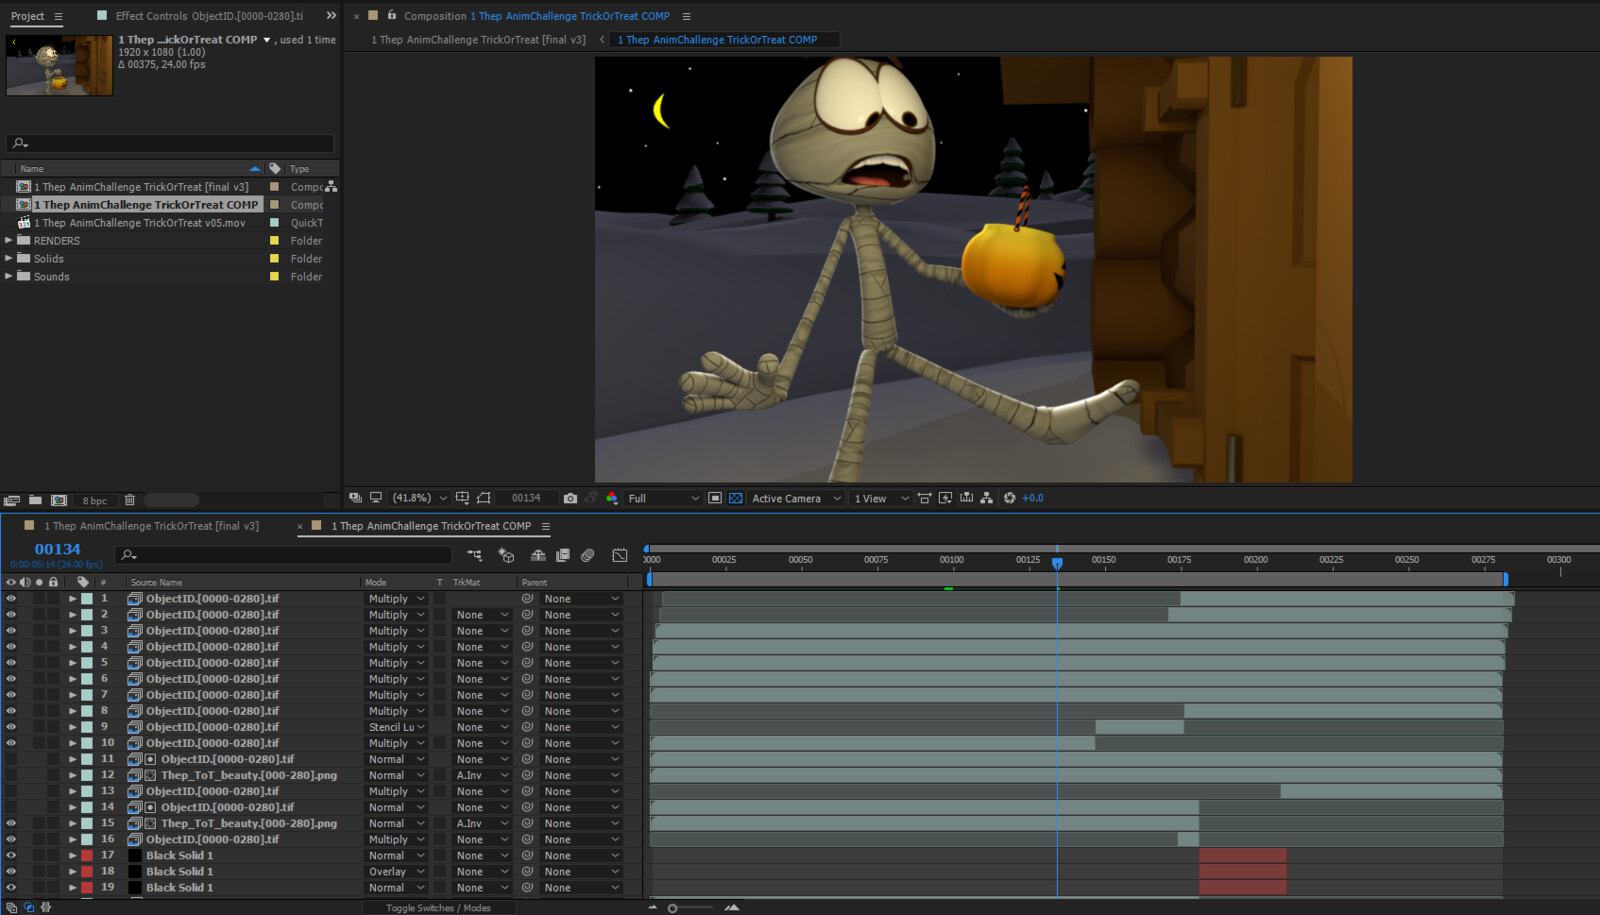Toggle the Transparency Grid in the viewer
Viewport: 1600px width, 915px height.
pyautogui.click(x=736, y=497)
